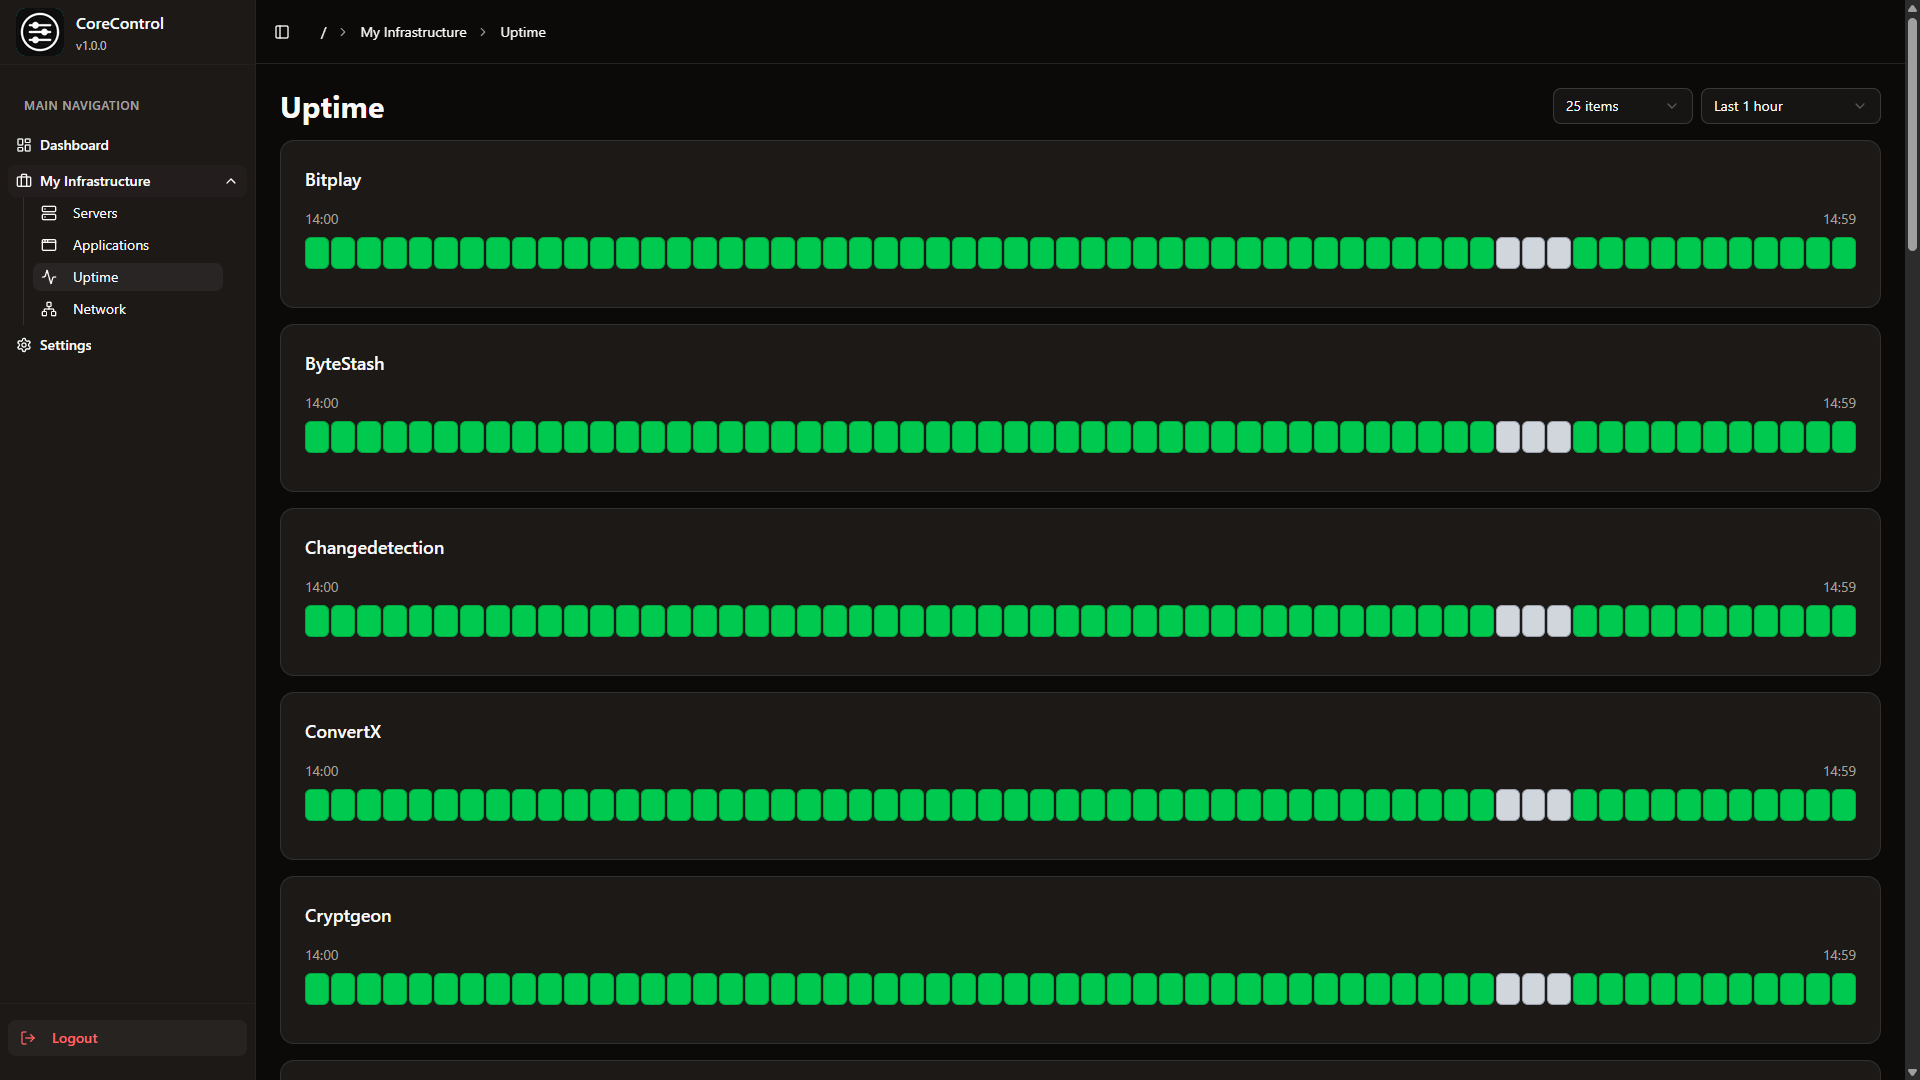This screenshot has width=1920, height=1080.
Task: Click the first green block in Cryptgeon's timeline
Action: (316, 989)
